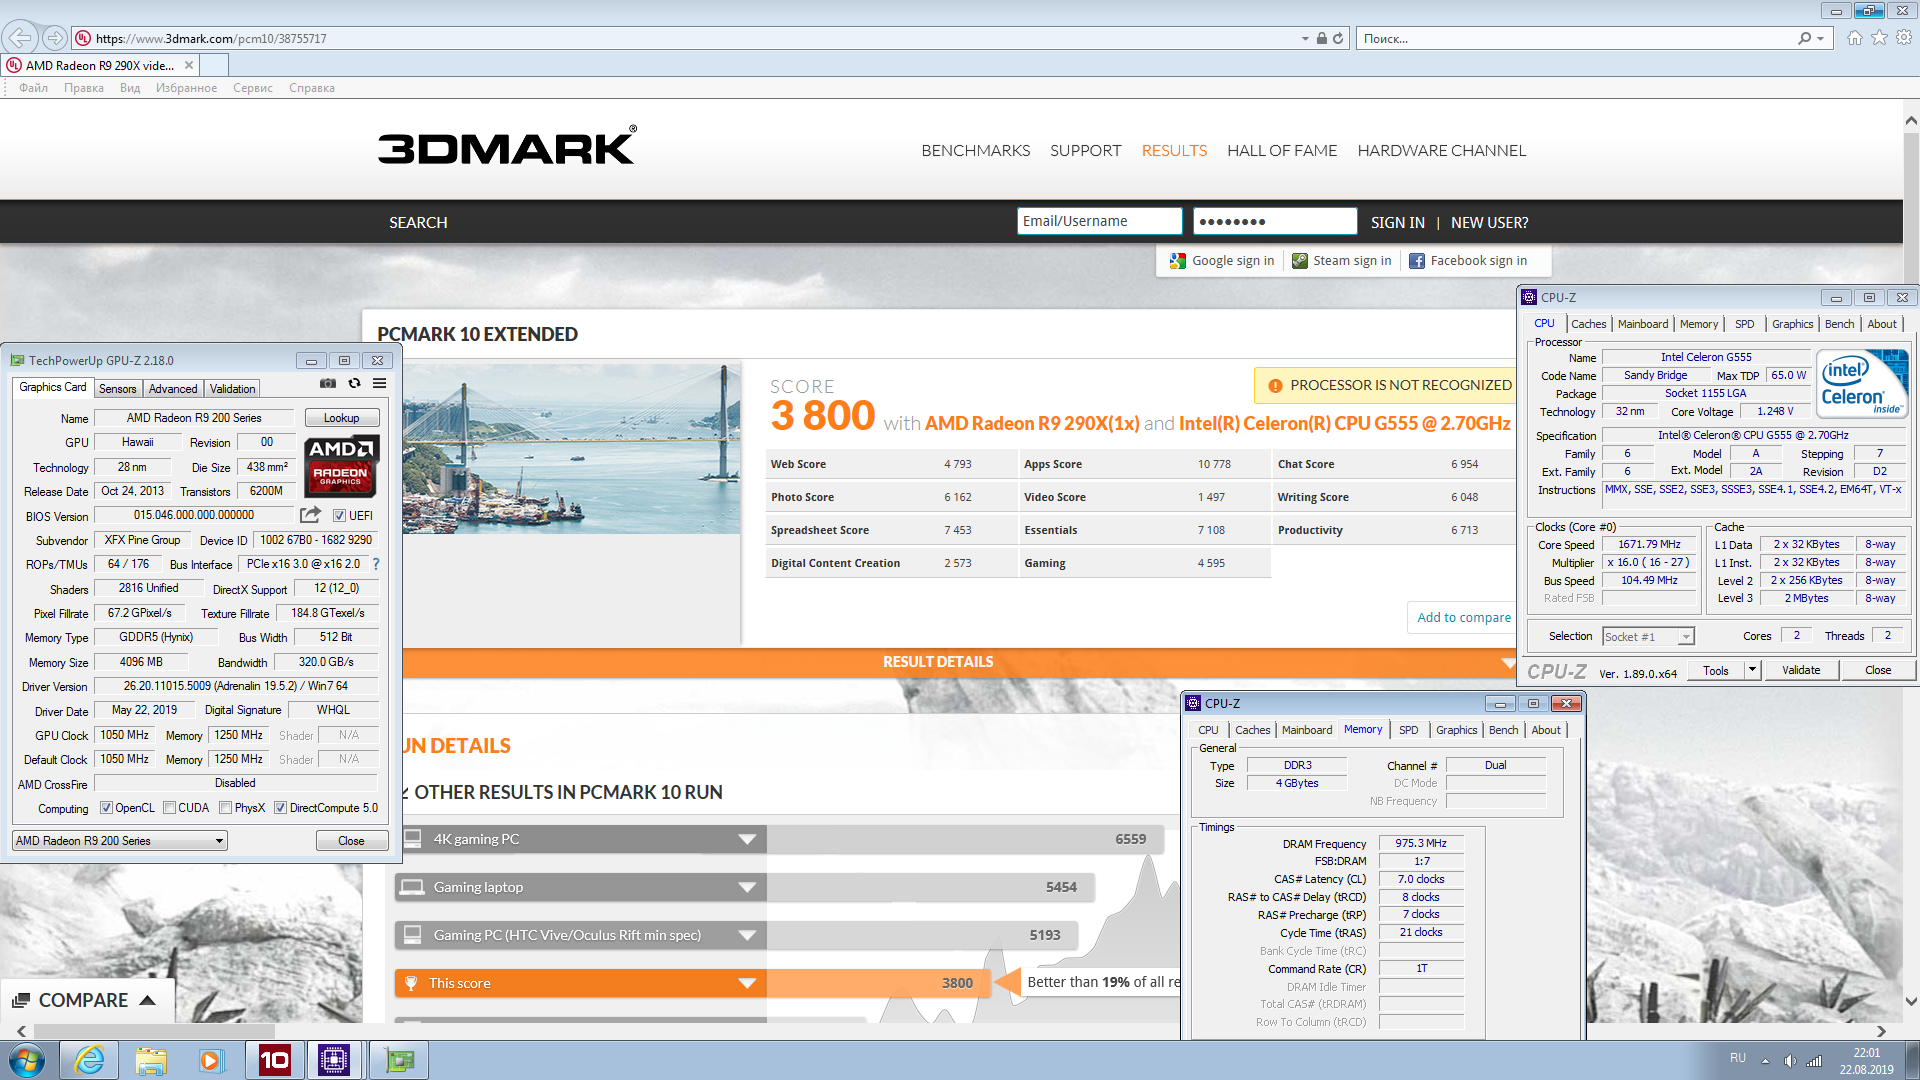Click Add to compare button
The height and width of the screenshot is (1080, 1920).
(x=1464, y=618)
